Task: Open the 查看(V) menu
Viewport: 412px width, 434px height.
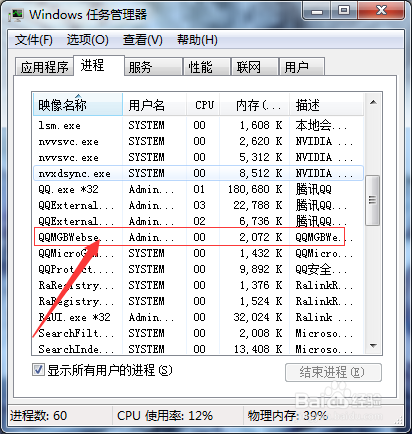Action: [x=143, y=40]
